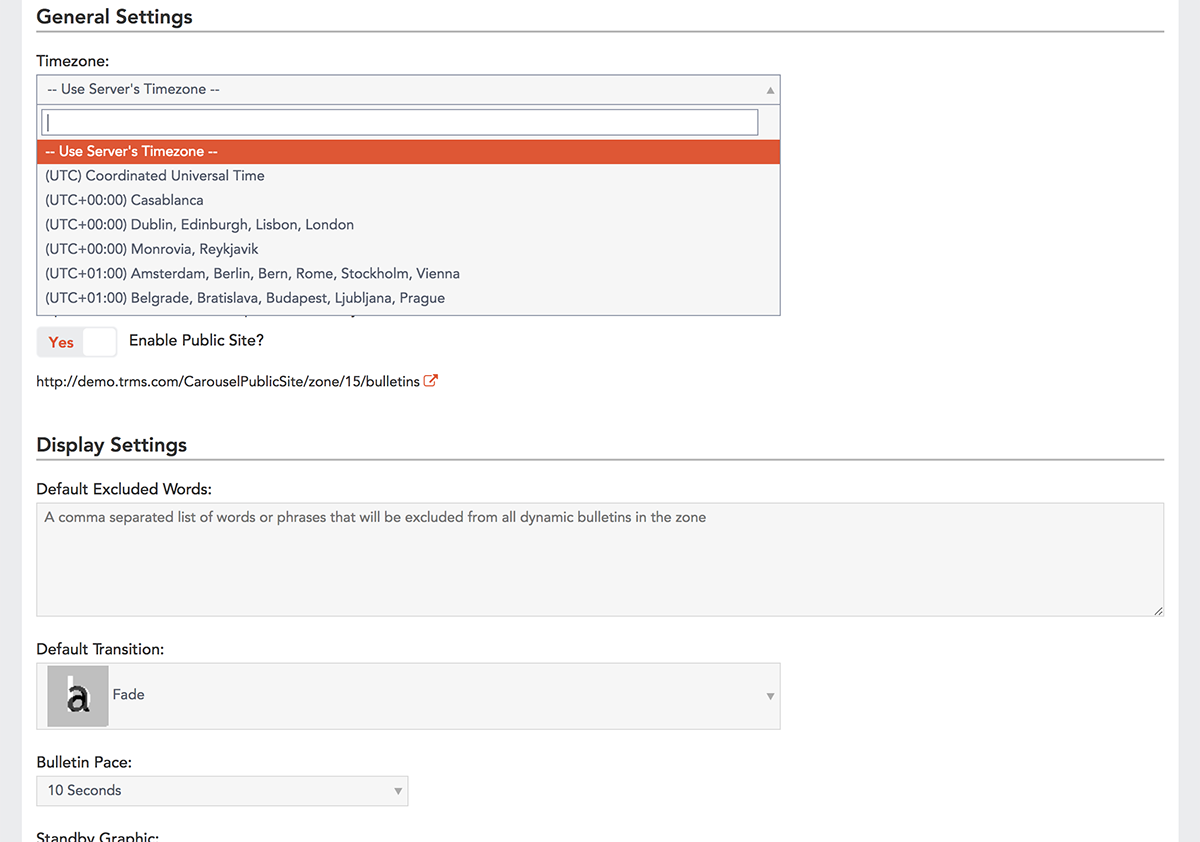Open the Default Transition dropdown
The image size is (1200, 842).
(x=770, y=696)
